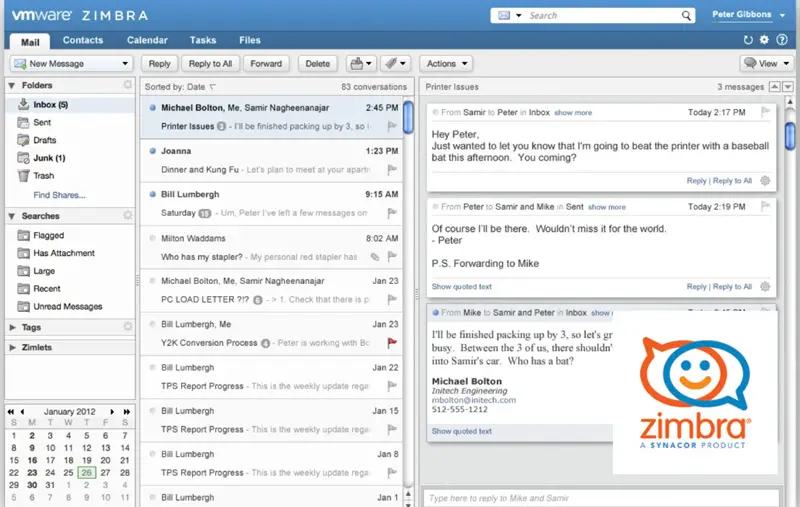Click the Reply to All toolbar button
Screen dimensions: 800x507
(x=210, y=64)
